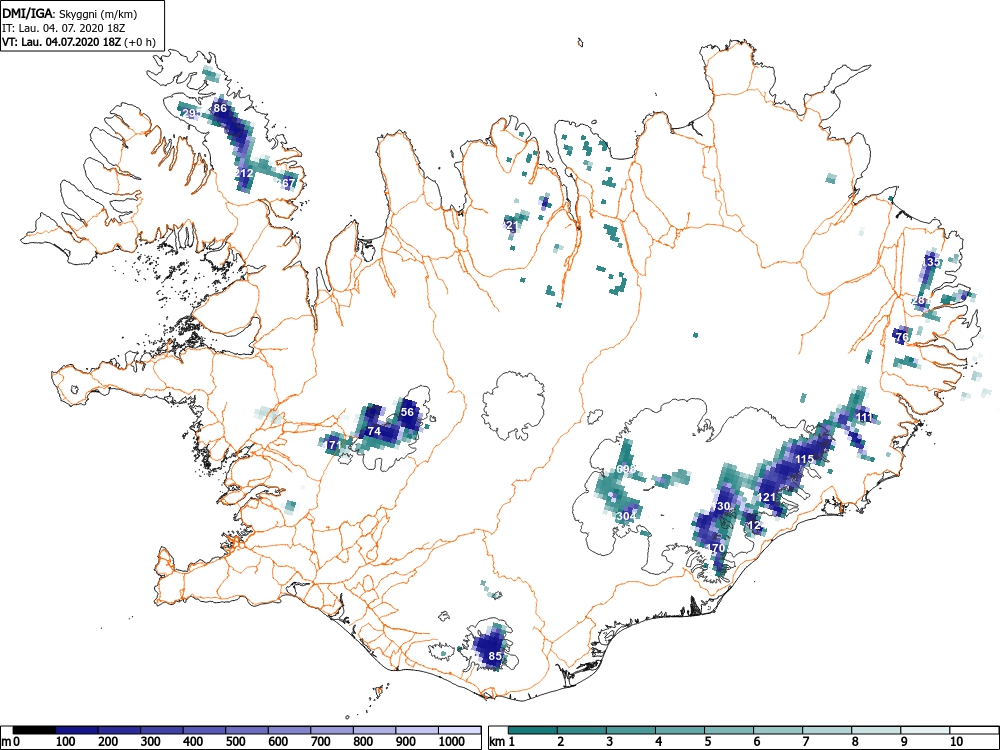
Task: Click the 1–2 km dark teal legend swatch
Action: (533, 730)
